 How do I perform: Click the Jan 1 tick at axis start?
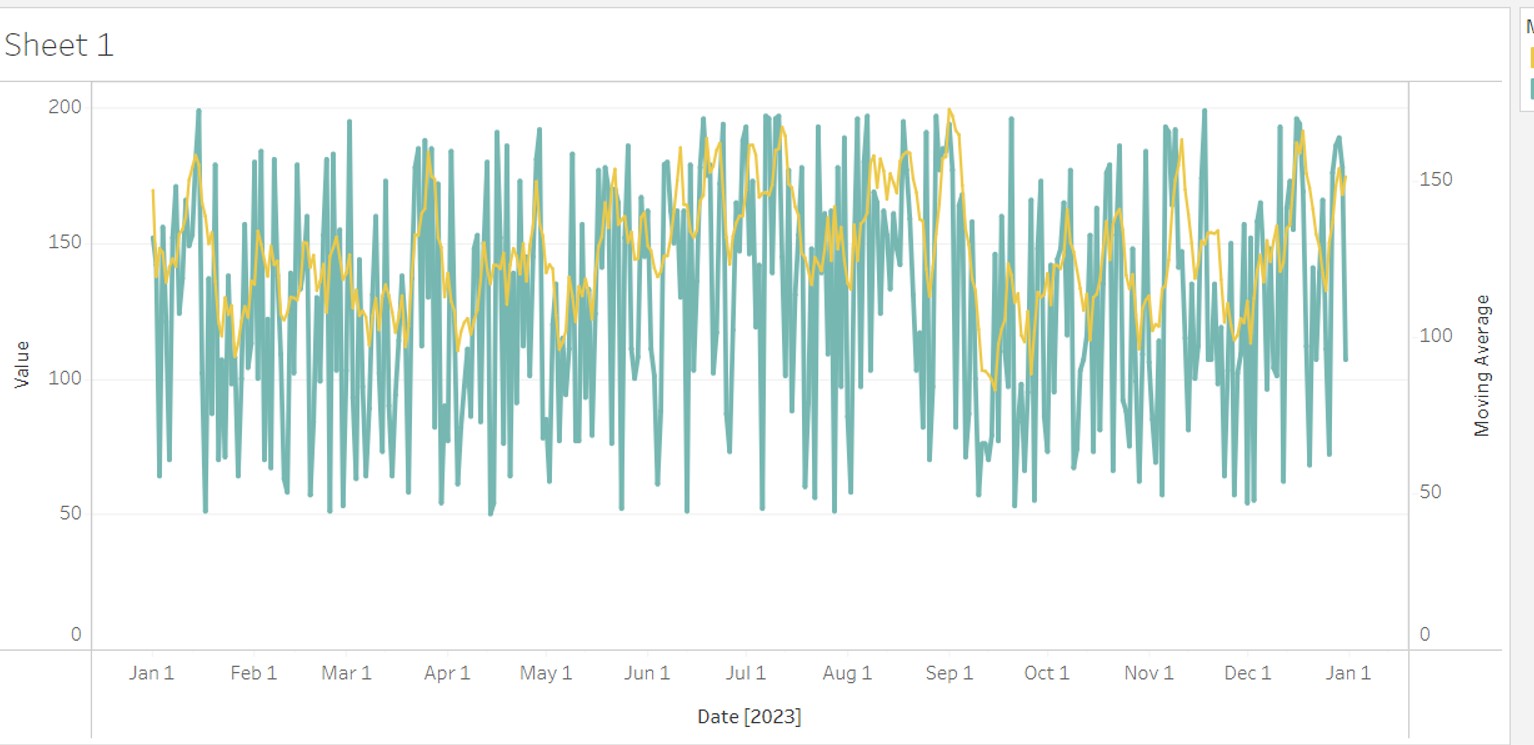151,673
